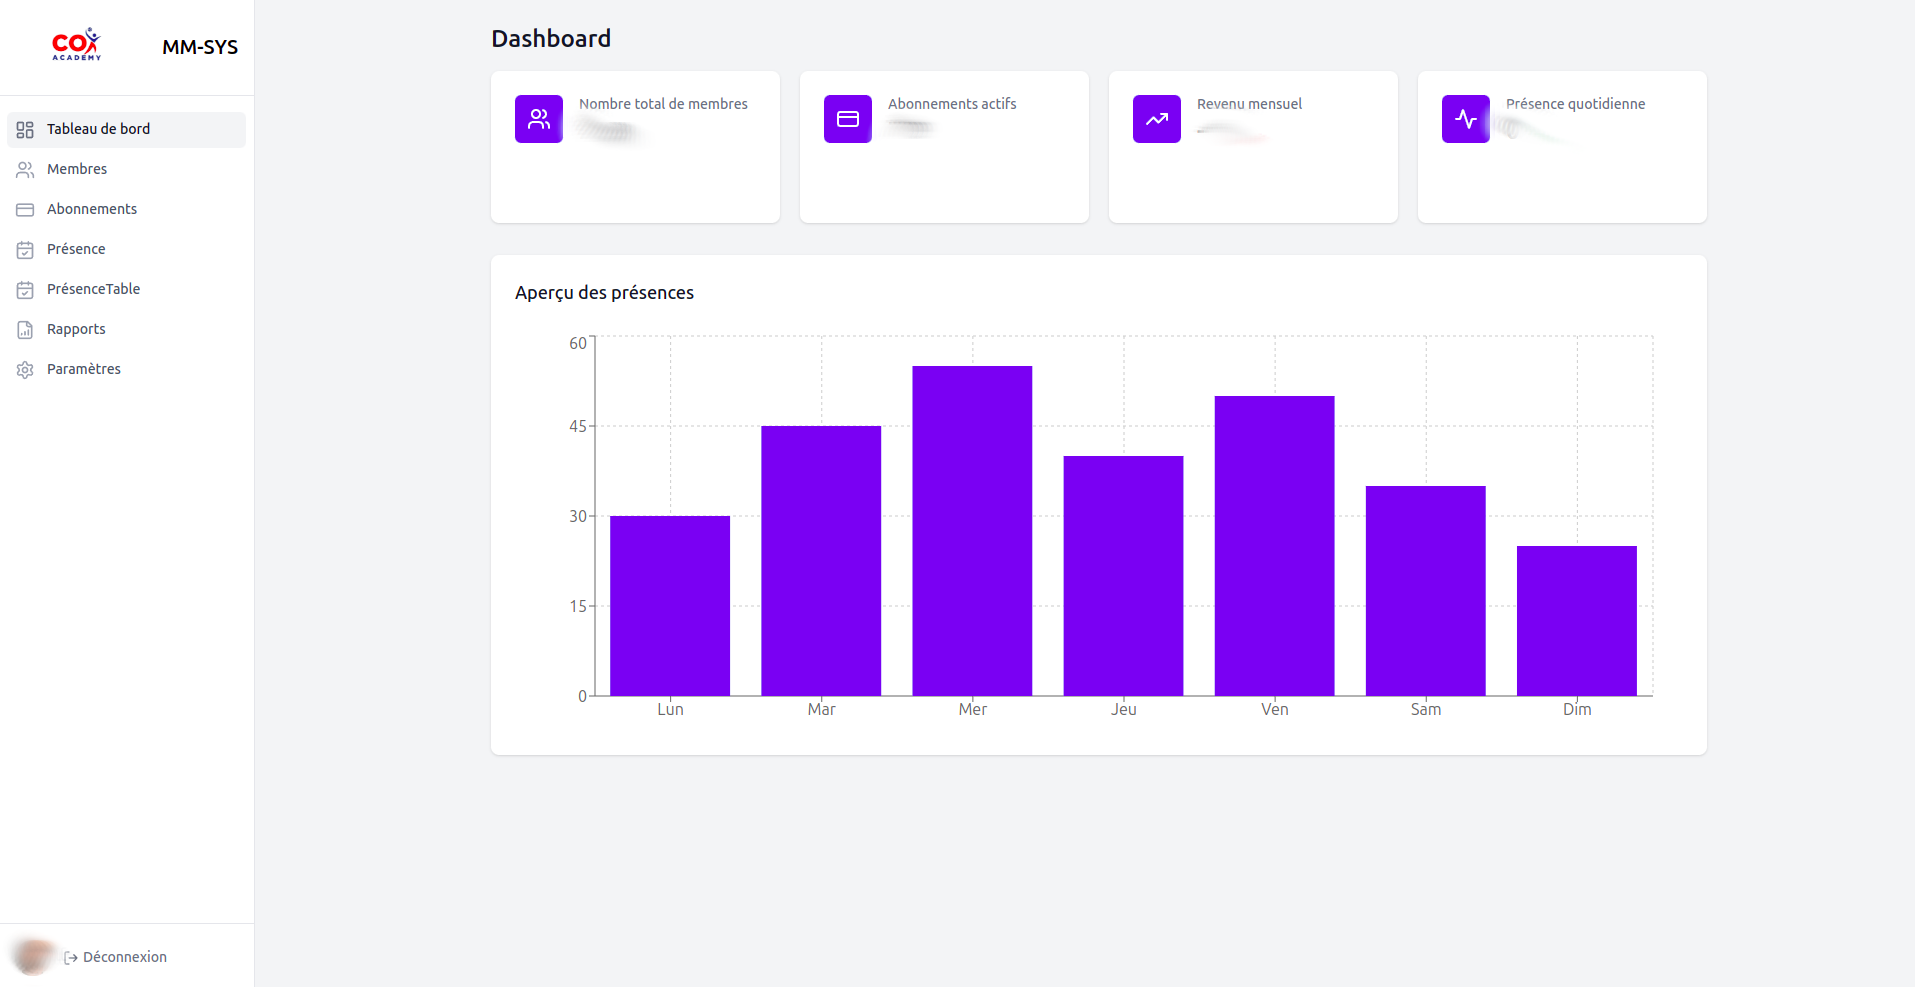Click the Déconnexion logout arrow icon
The width and height of the screenshot is (1915, 987).
point(71,958)
